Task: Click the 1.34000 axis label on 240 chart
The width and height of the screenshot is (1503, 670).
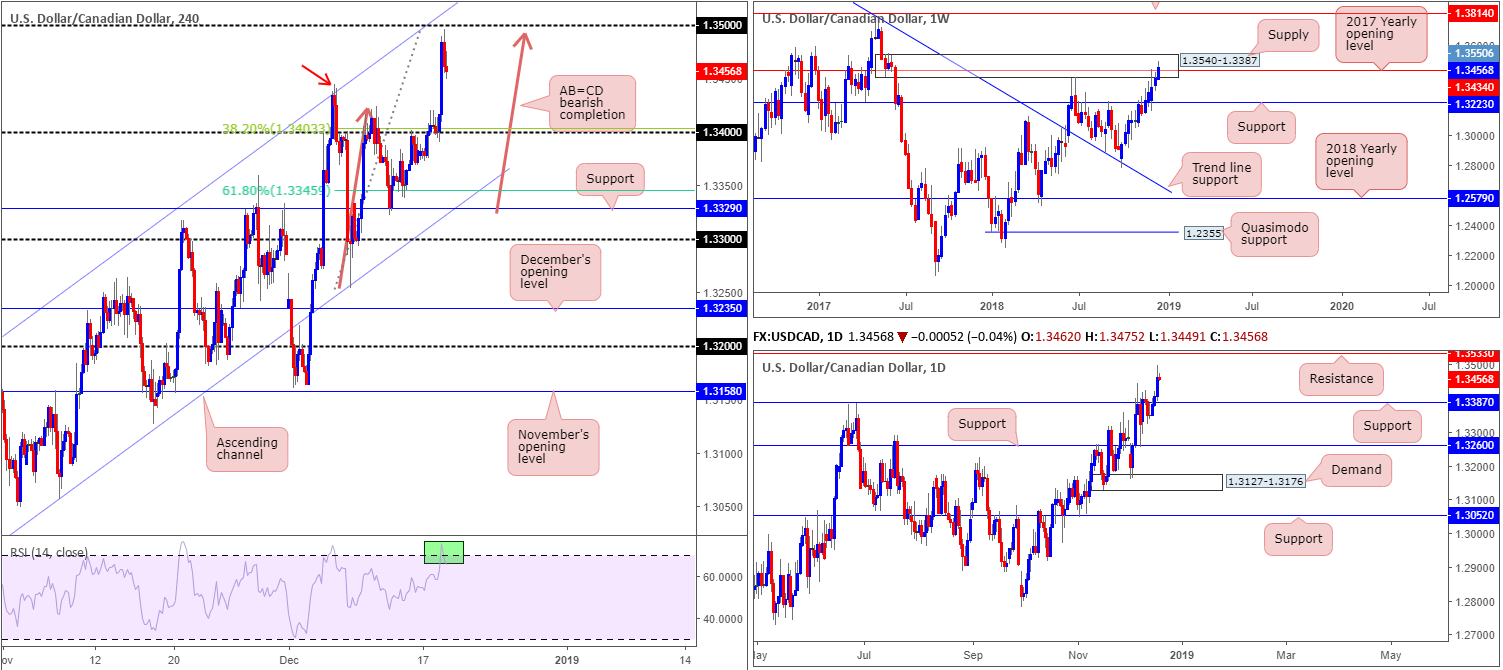Action: click(720, 132)
